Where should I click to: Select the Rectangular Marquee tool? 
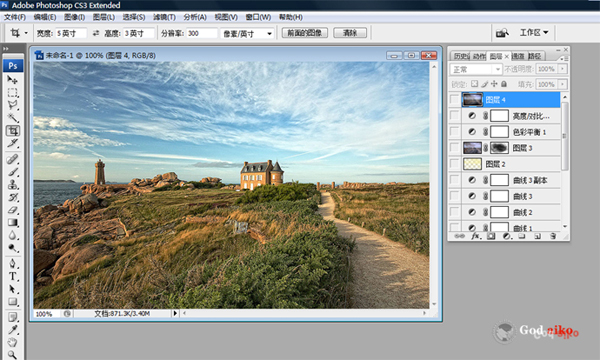click(13, 93)
